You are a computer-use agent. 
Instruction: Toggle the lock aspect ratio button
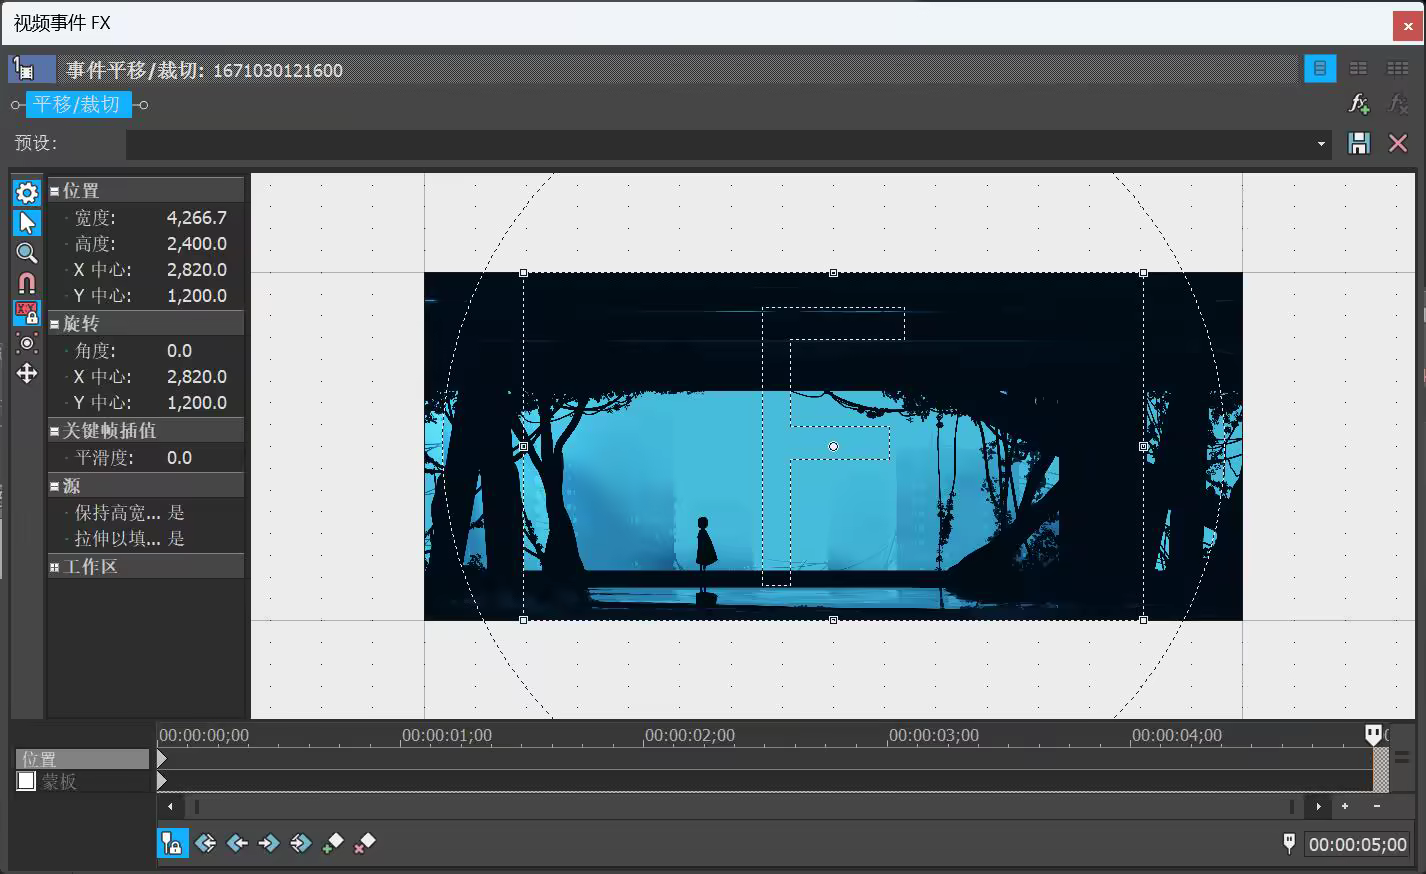(x=27, y=313)
